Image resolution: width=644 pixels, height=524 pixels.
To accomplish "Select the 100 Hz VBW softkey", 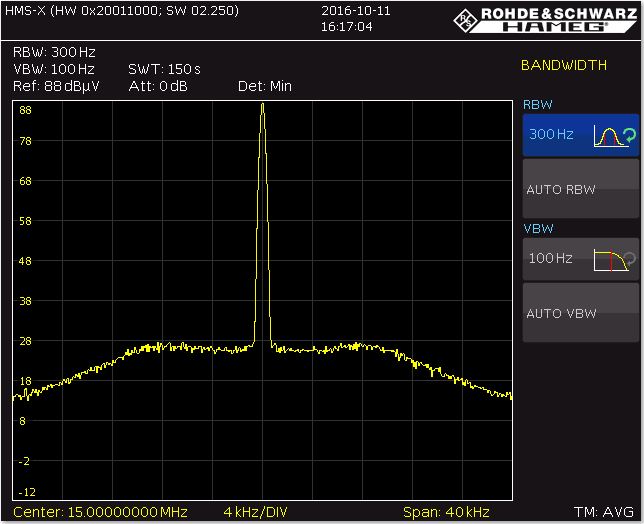I will [x=551, y=259].
